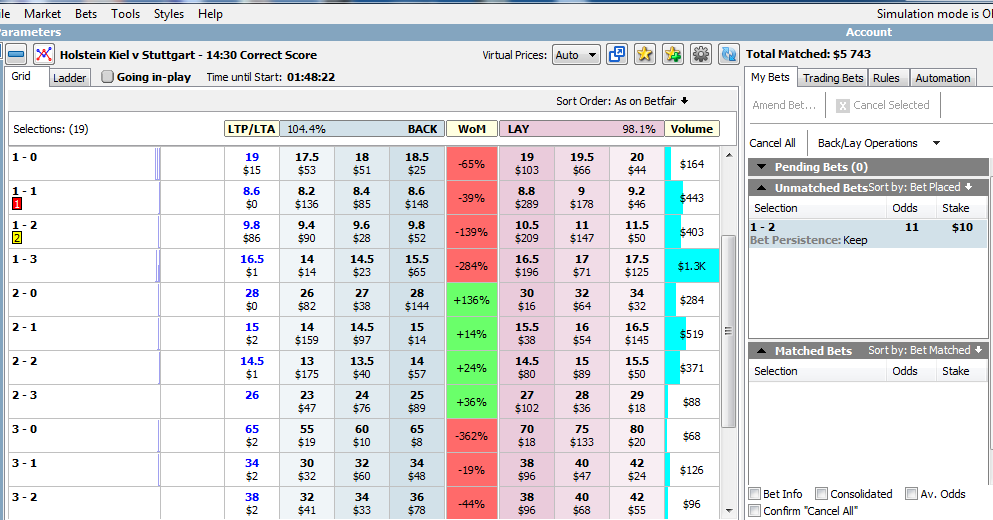Viewport: 993px width, 520px height.
Task: Click the selections list scrollbar thumb
Action: point(728,331)
